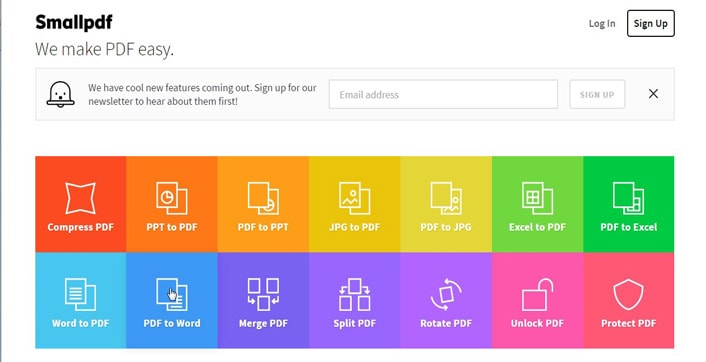This screenshot has width=706, height=362.
Task: Click the PDF to JPG tile
Action: [446, 204]
